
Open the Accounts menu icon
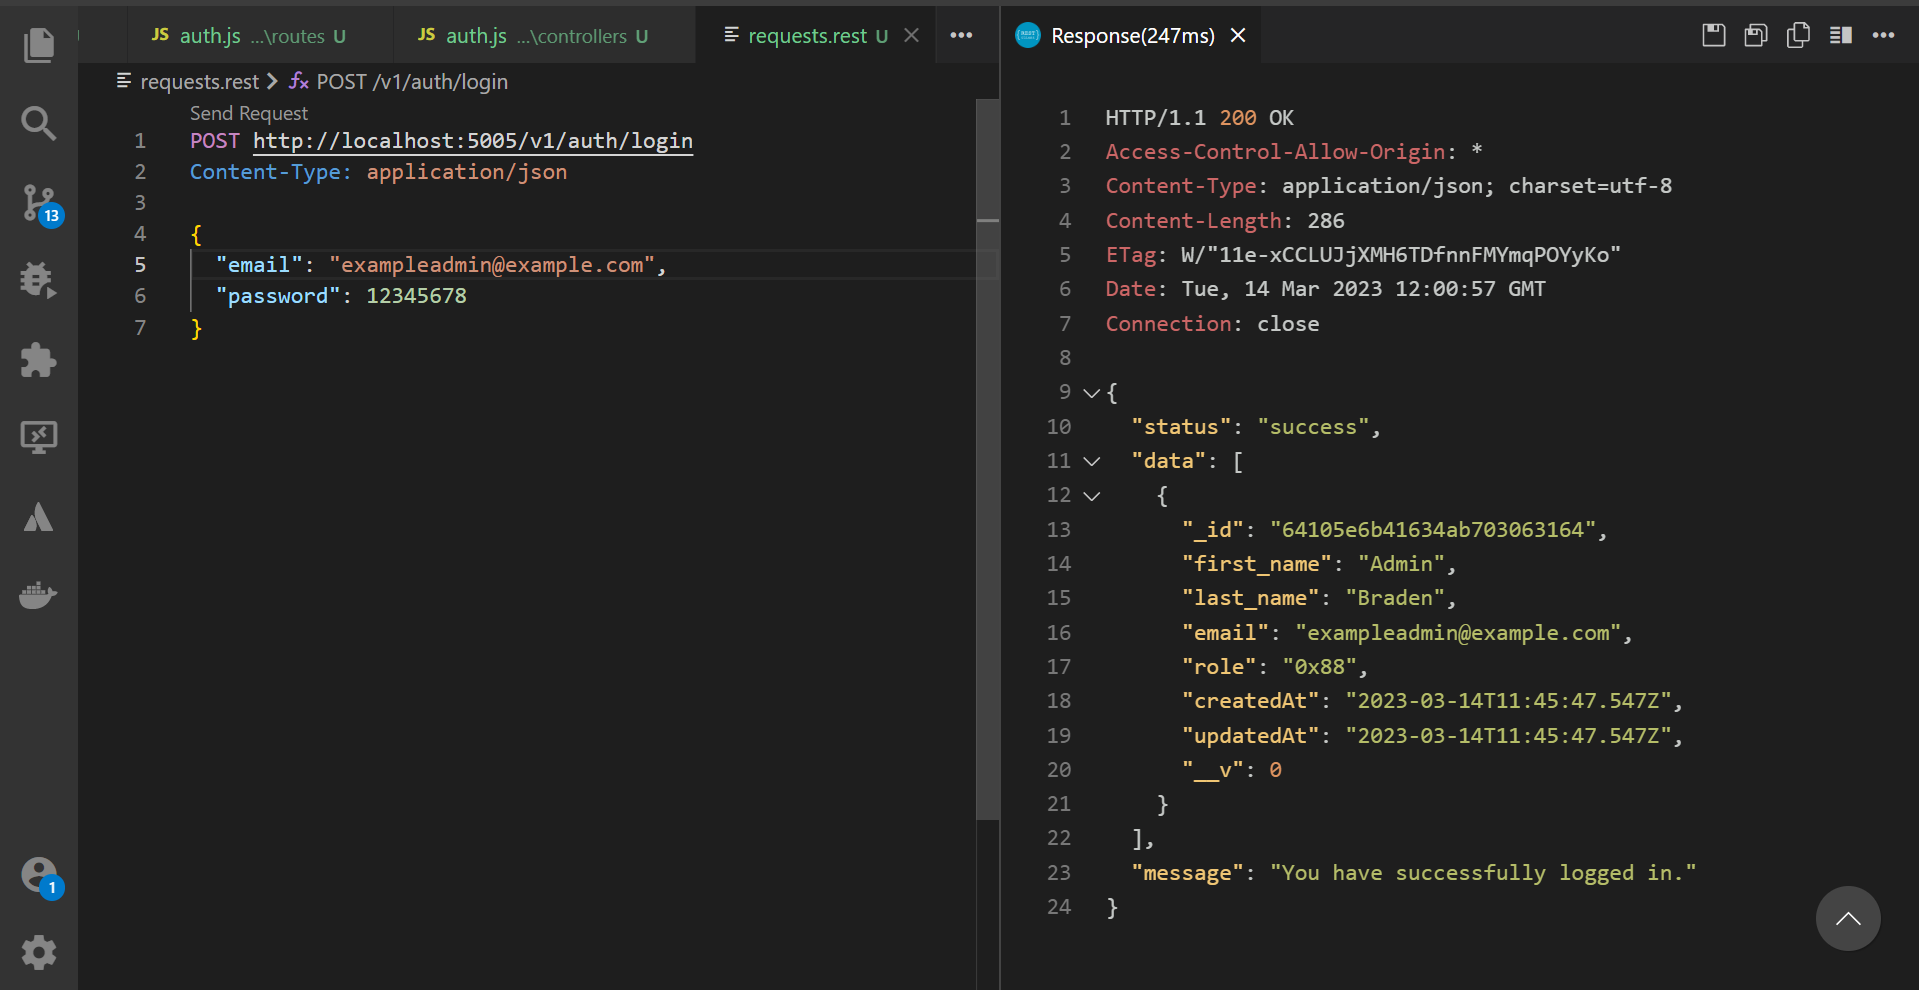tap(40, 875)
